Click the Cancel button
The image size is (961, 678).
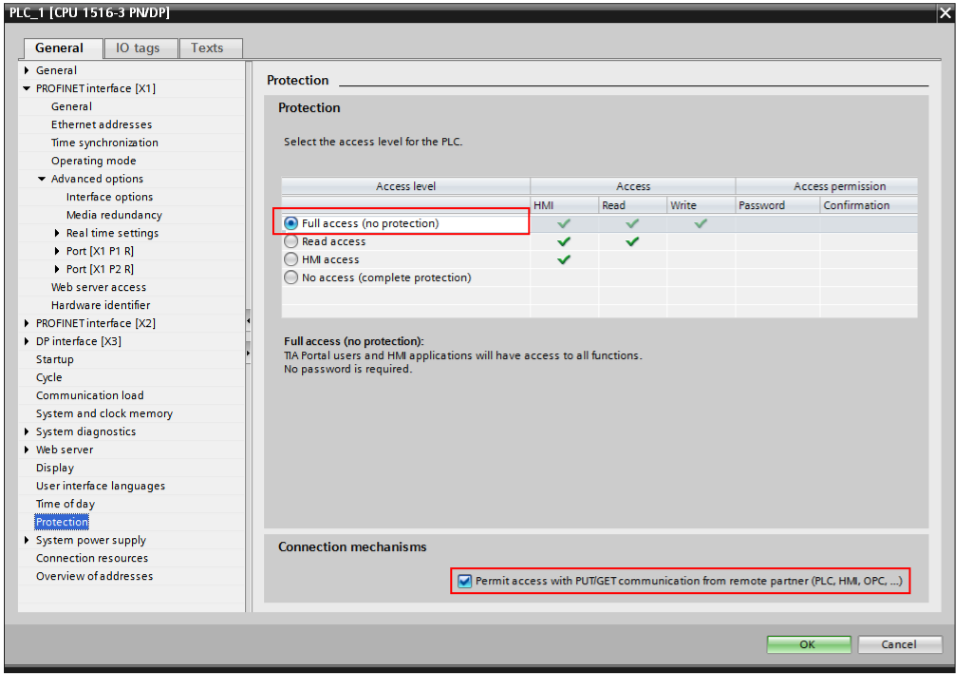click(899, 644)
